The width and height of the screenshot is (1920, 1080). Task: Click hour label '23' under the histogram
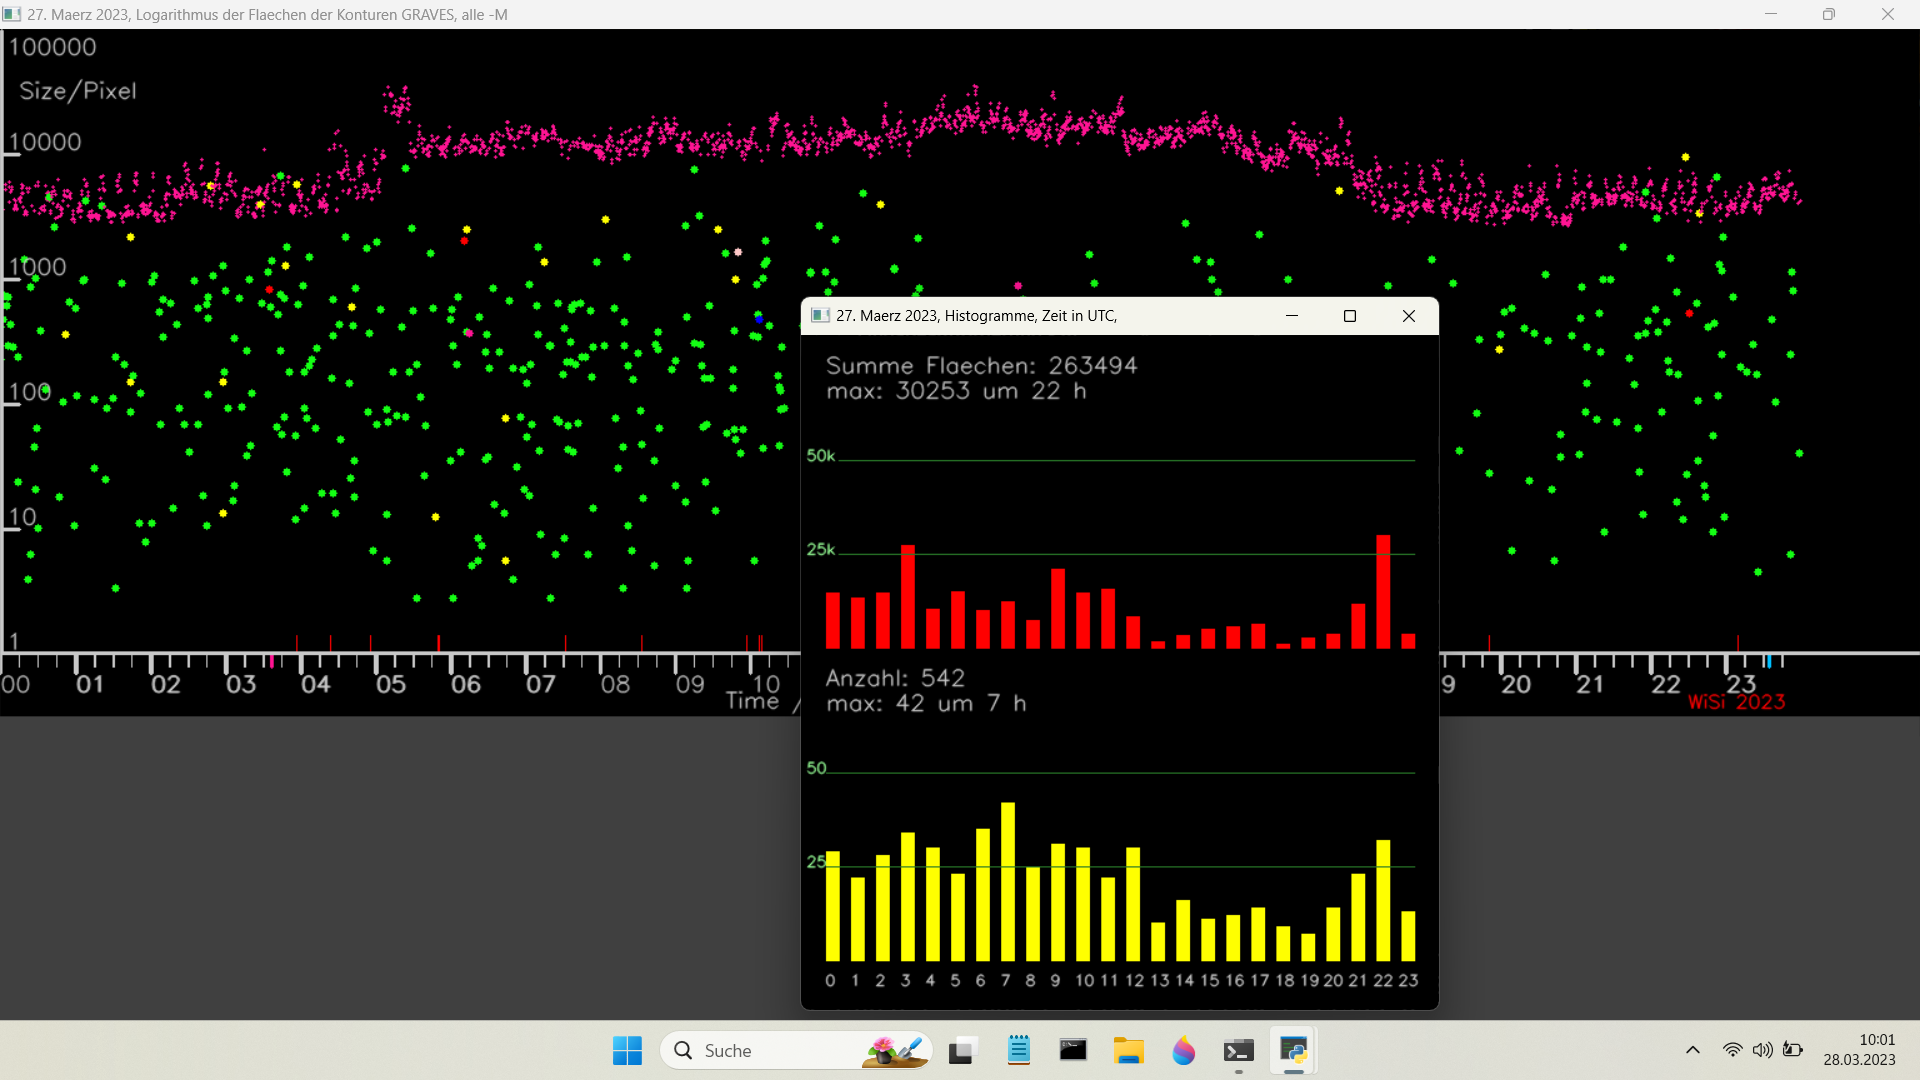tap(1408, 981)
